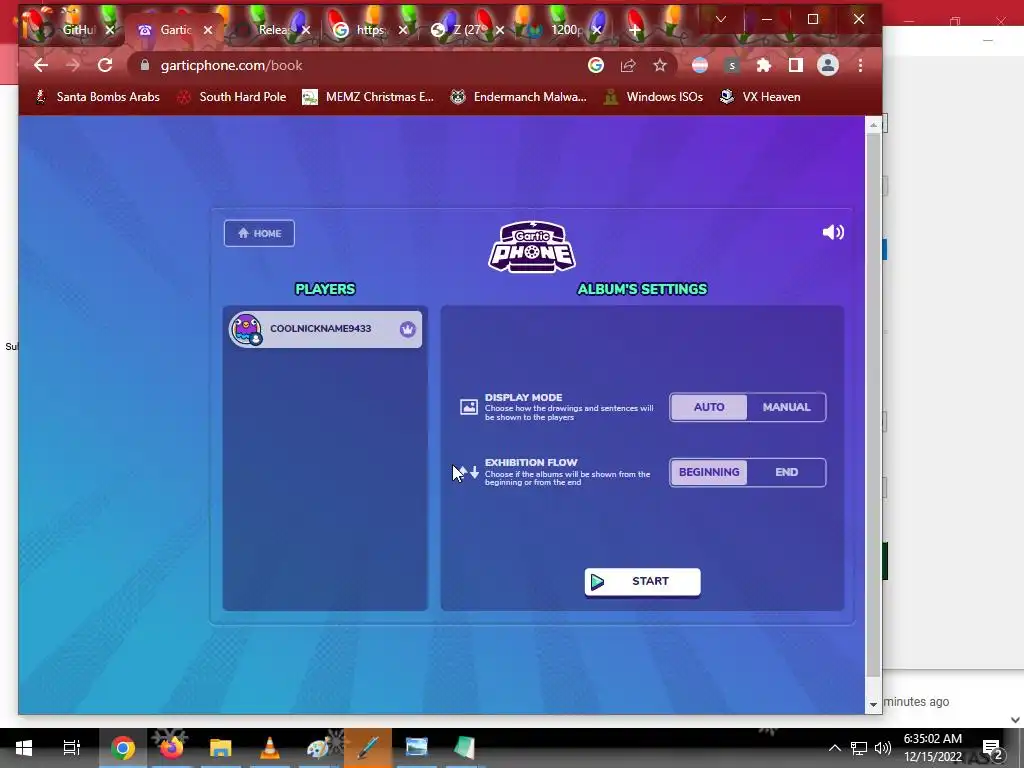Open a new tab with plus button

(634, 30)
